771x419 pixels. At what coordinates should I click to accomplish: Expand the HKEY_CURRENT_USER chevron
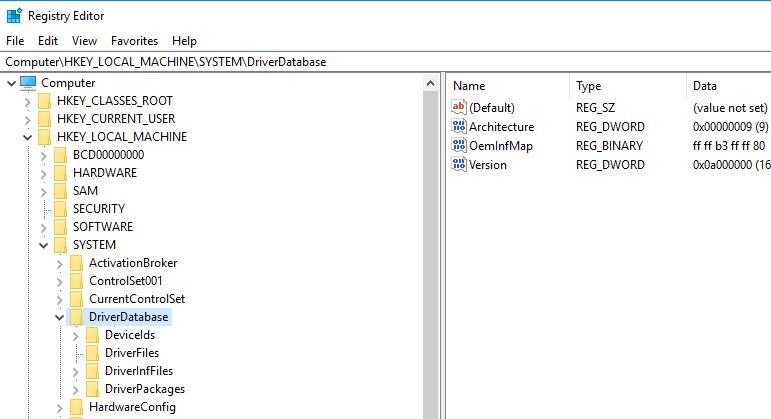point(28,120)
